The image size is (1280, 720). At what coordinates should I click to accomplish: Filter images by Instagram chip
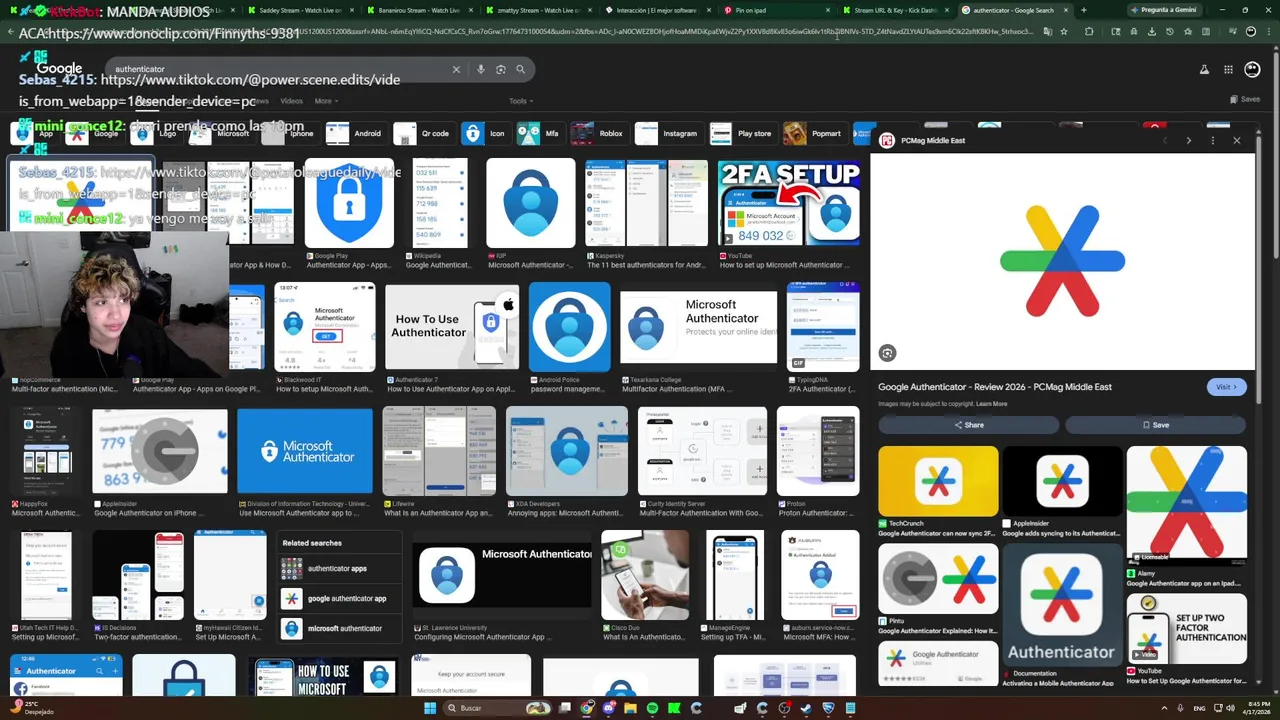pos(668,133)
